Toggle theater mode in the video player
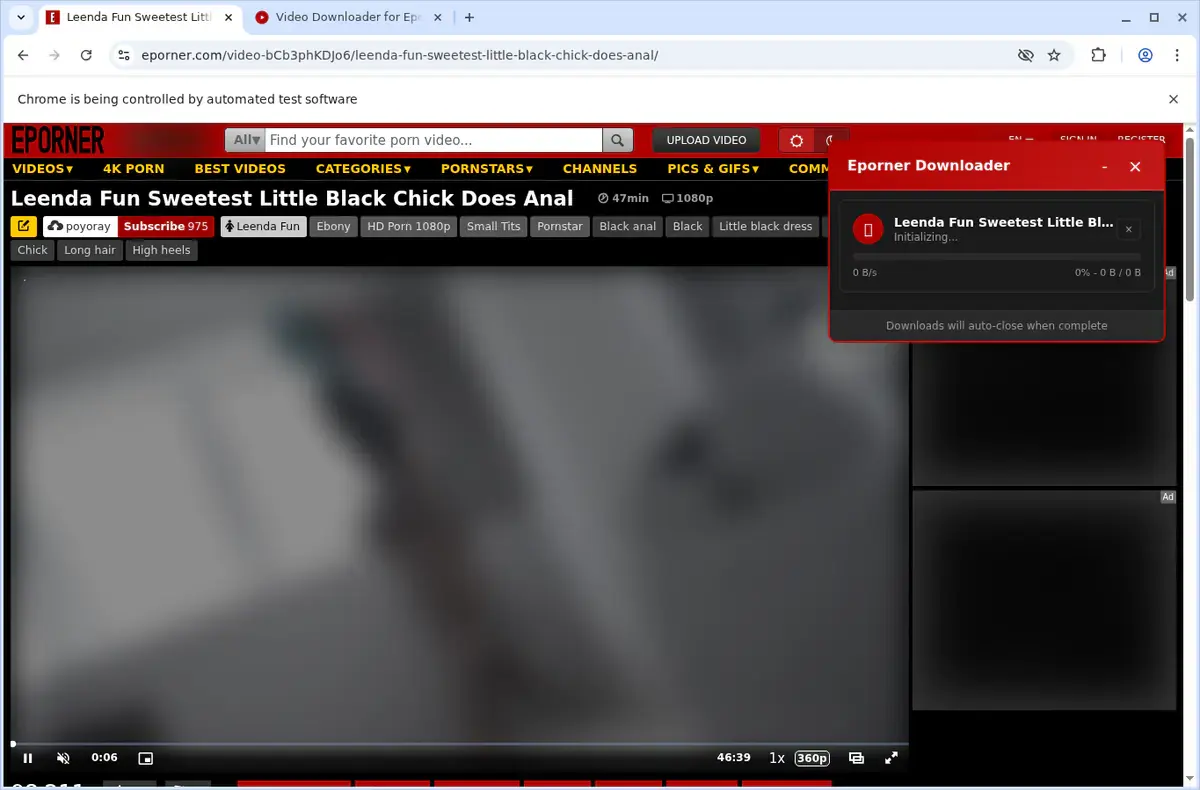Viewport: 1200px width, 790px height. 856,758
